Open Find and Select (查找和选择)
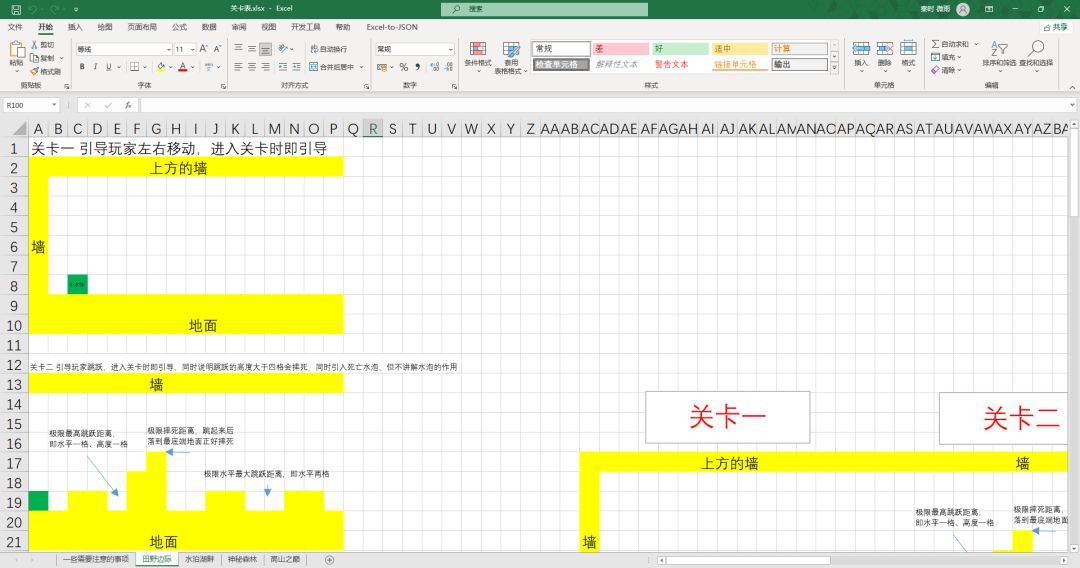1080x568 pixels. [x=1036, y=54]
